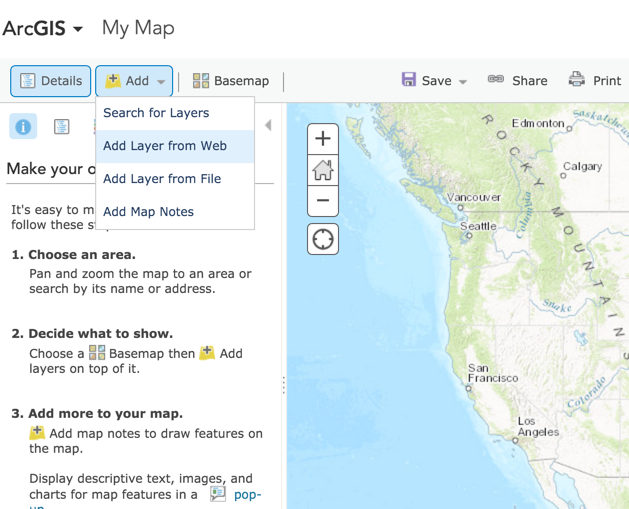Collapse side panel with arrow
The image size is (629, 509).
[268, 125]
